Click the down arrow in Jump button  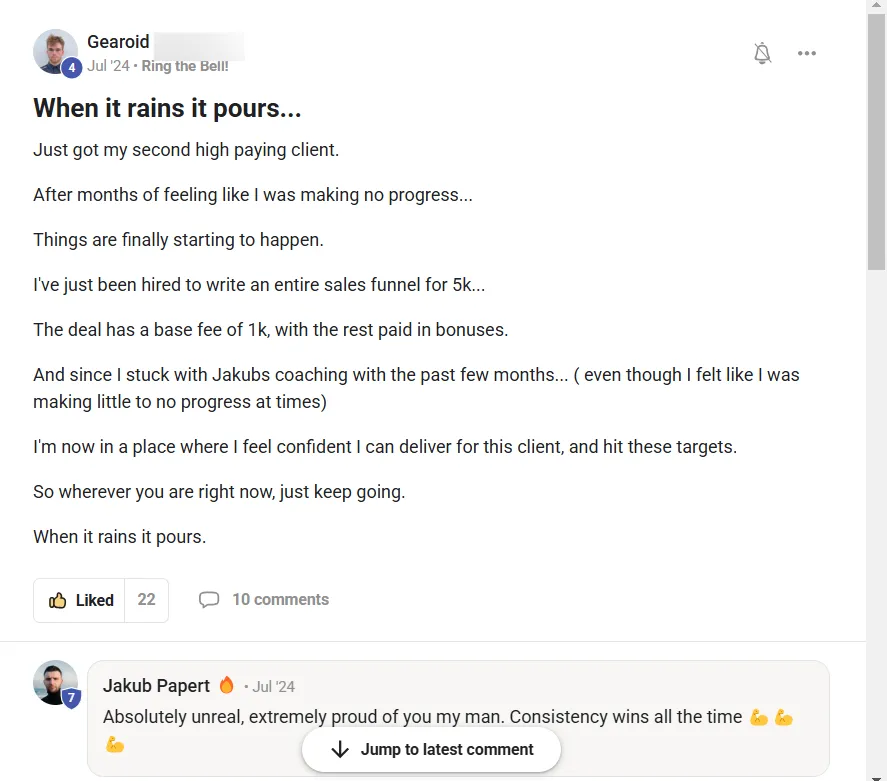340,749
